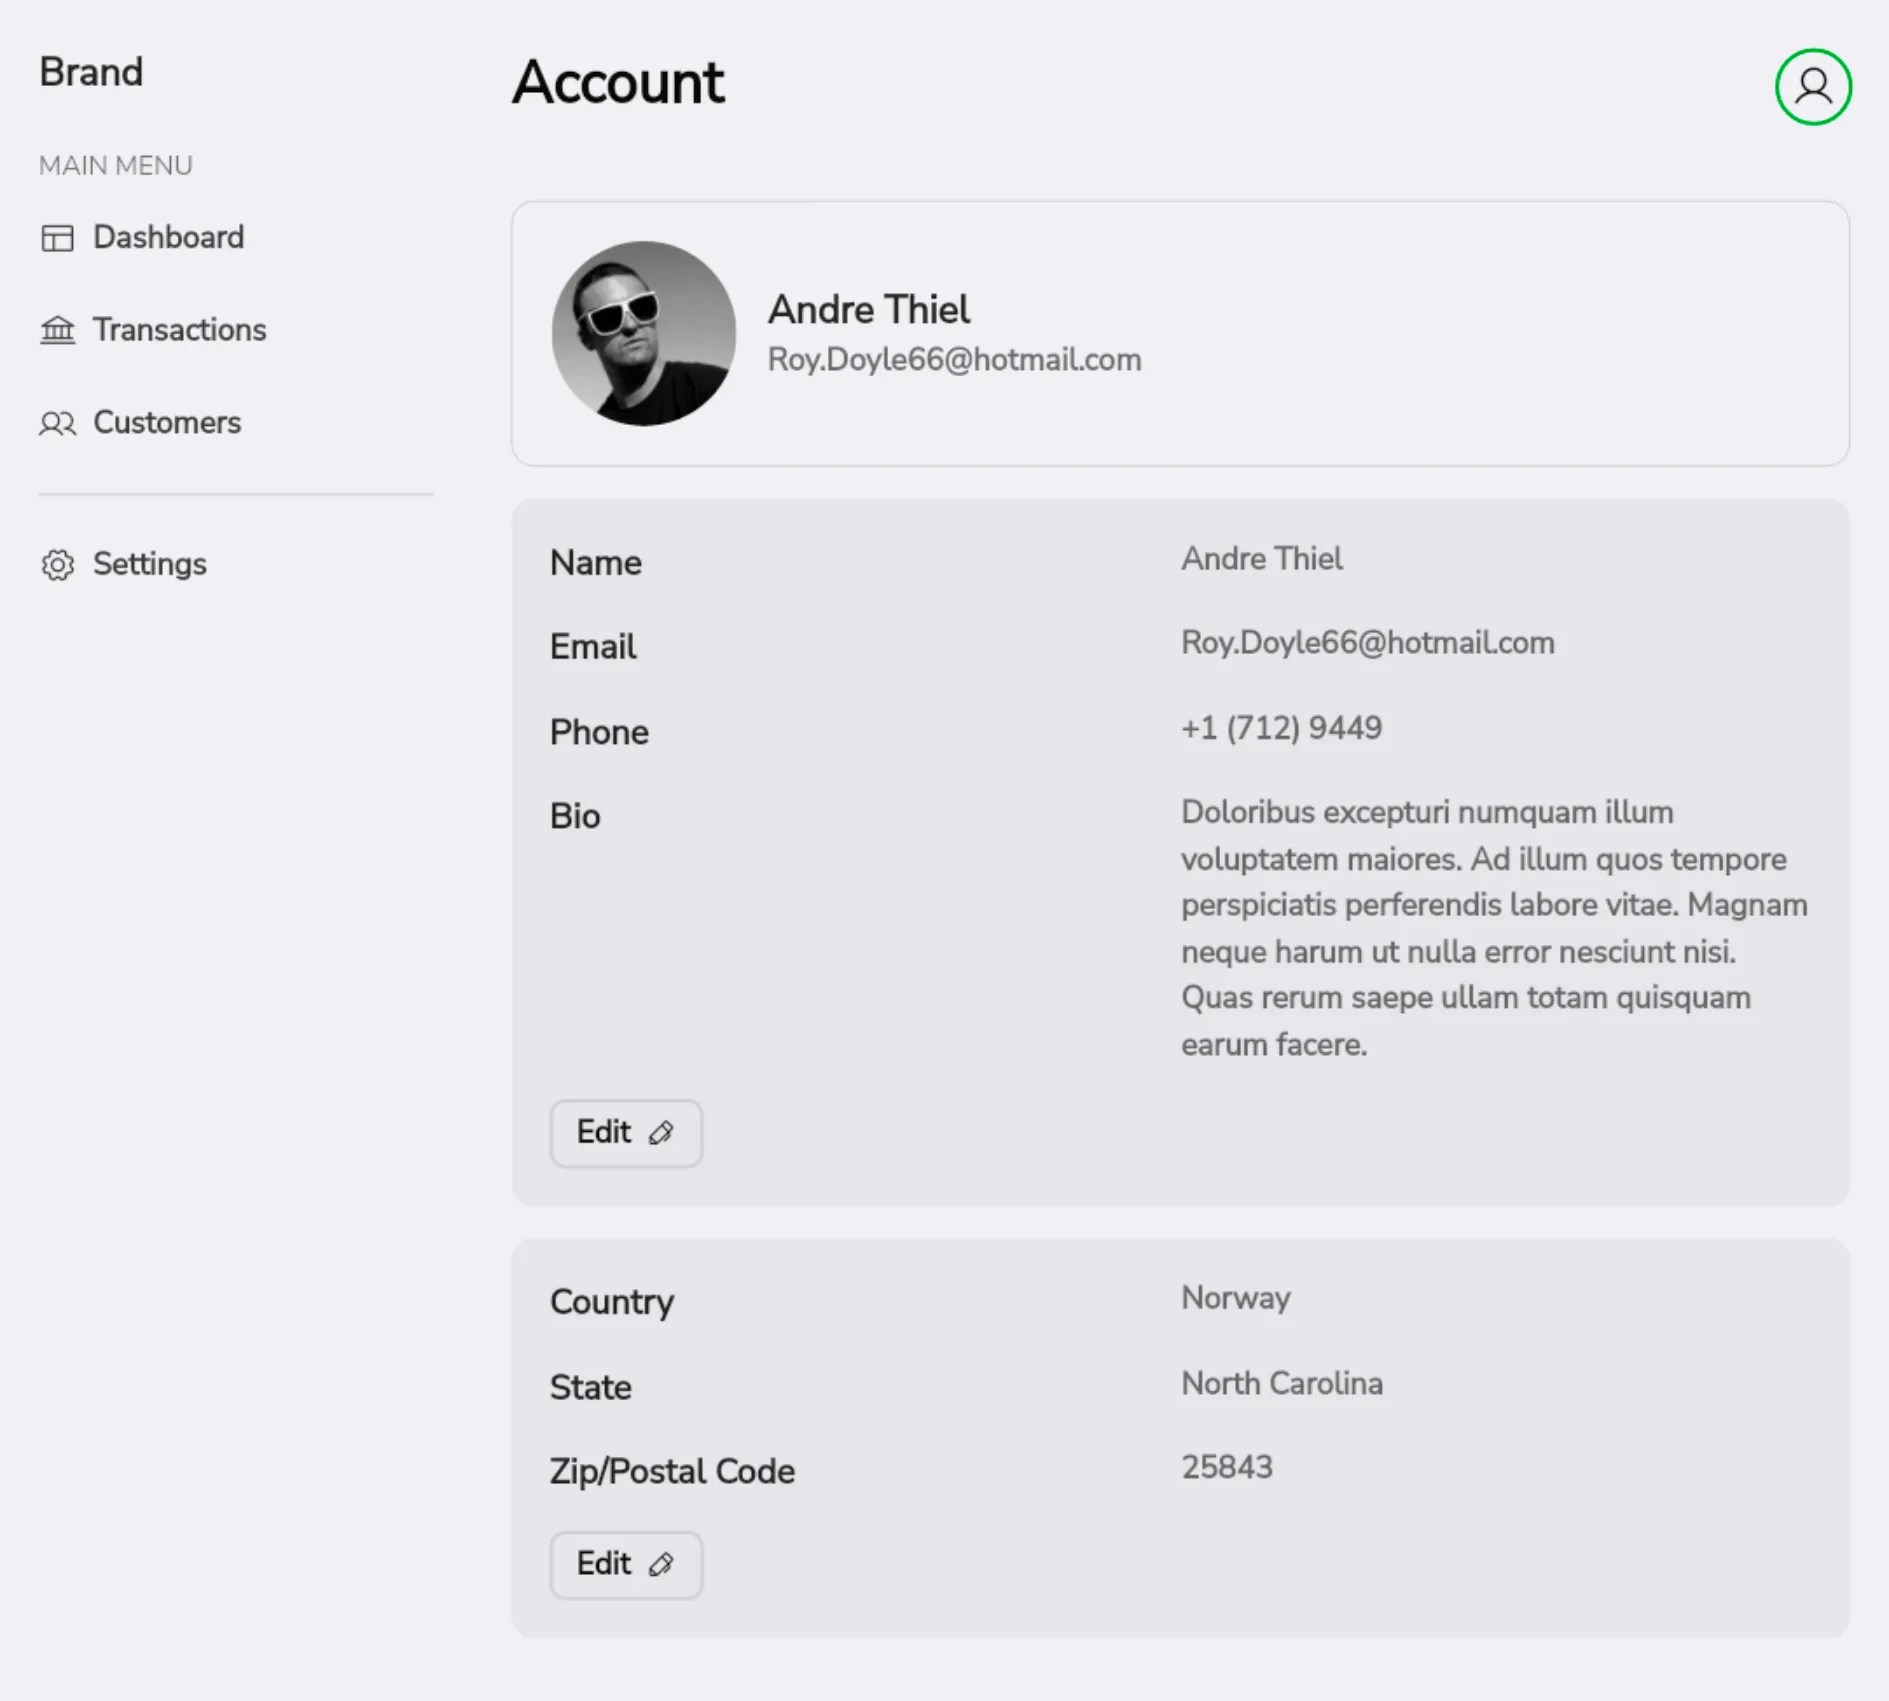Select the phone number value
The image size is (1889, 1701).
click(1281, 728)
